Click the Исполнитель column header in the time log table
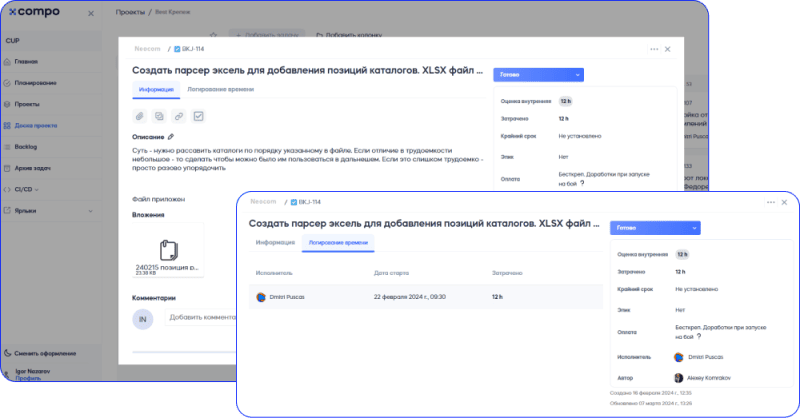This screenshot has height=418, width=800. click(274, 273)
